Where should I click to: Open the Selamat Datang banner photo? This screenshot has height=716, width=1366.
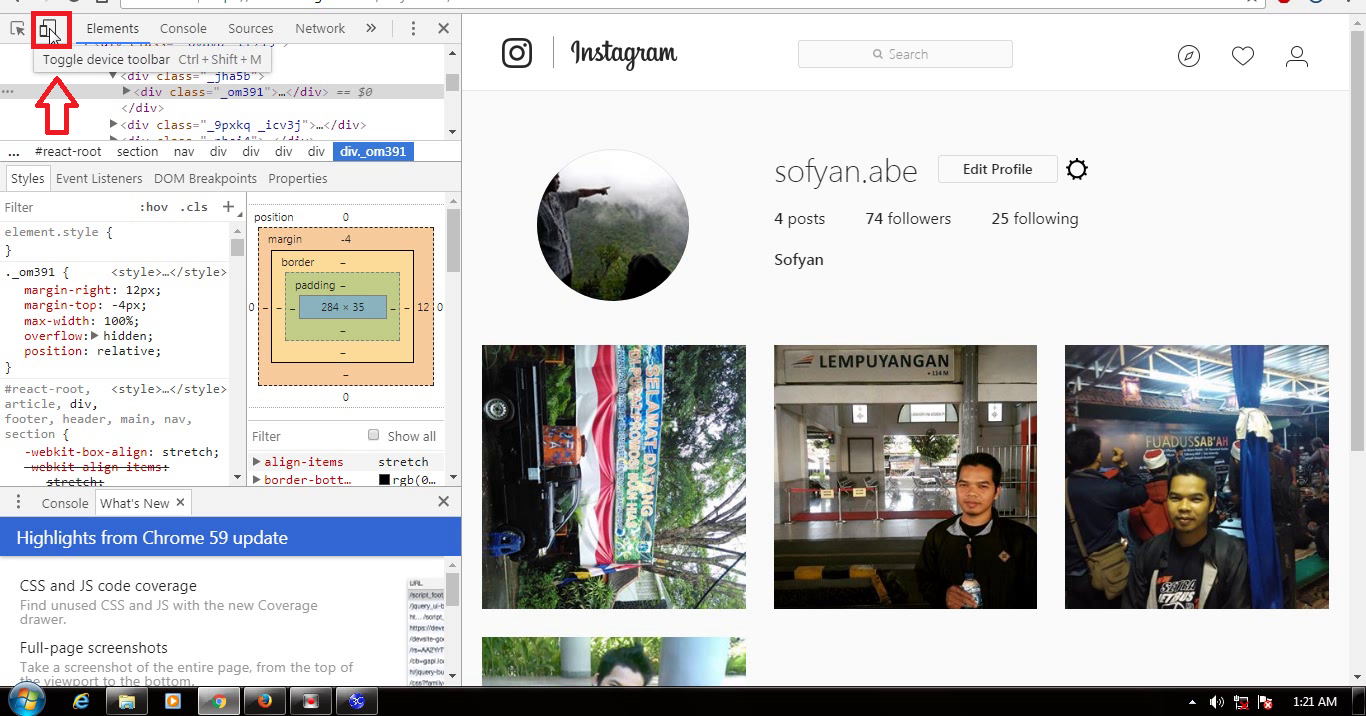(614, 477)
